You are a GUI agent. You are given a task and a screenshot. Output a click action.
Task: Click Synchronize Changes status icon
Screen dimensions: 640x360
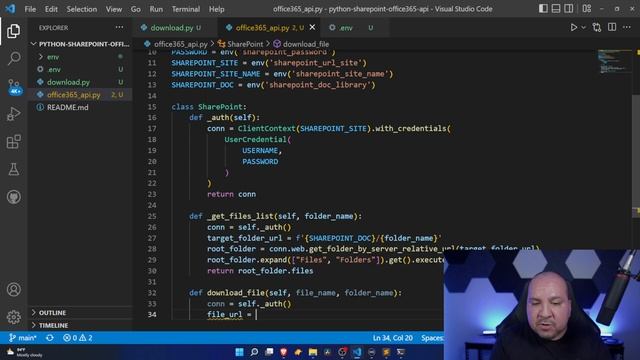pyautogui.click(x=50, y=338)
